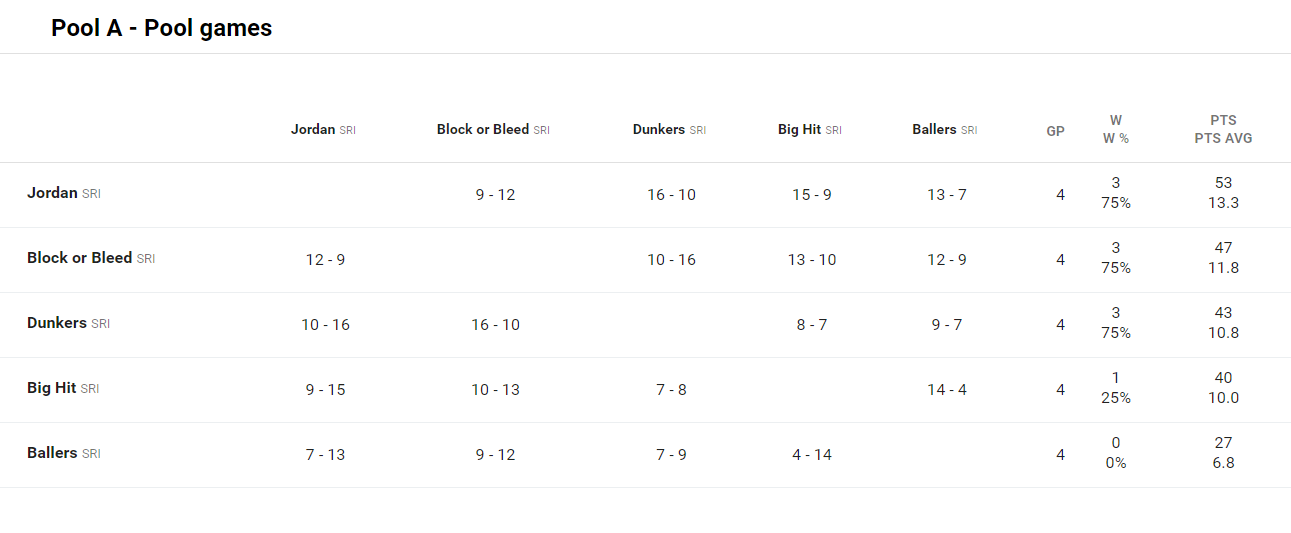Click the PTS / PTS AVG column header
The height and width of the screenshot is (533, 1291).
(1223, 130)
